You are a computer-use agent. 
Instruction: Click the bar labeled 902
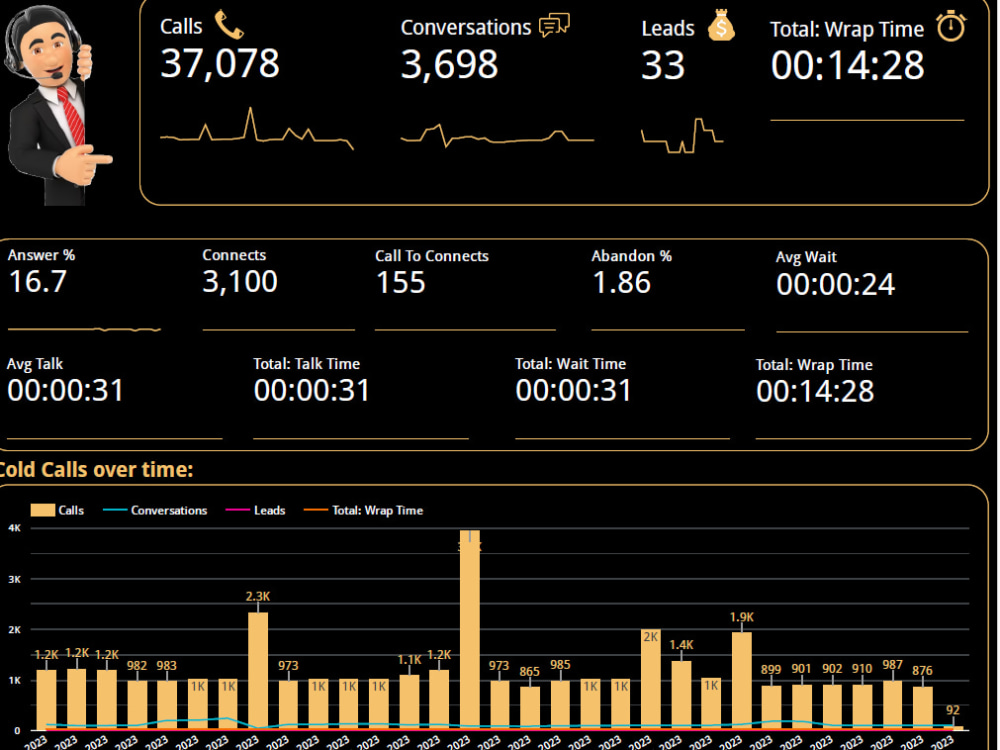(832, 706)
